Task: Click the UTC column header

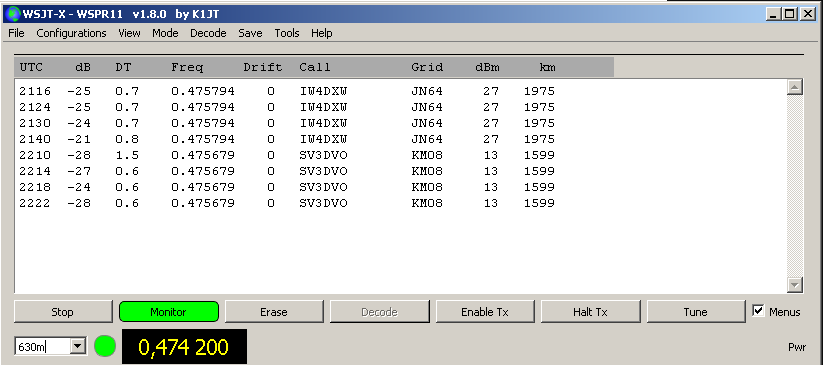Action: click(31, 67)
